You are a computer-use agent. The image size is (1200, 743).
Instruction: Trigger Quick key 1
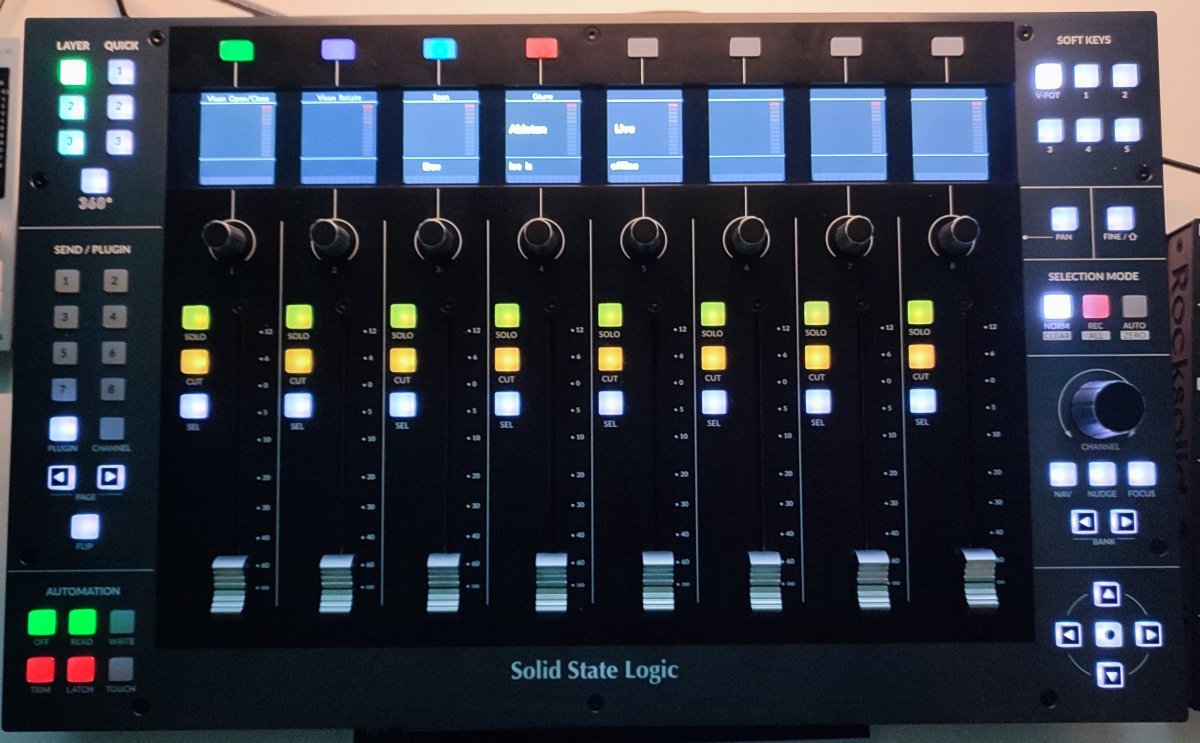point(121,72)
